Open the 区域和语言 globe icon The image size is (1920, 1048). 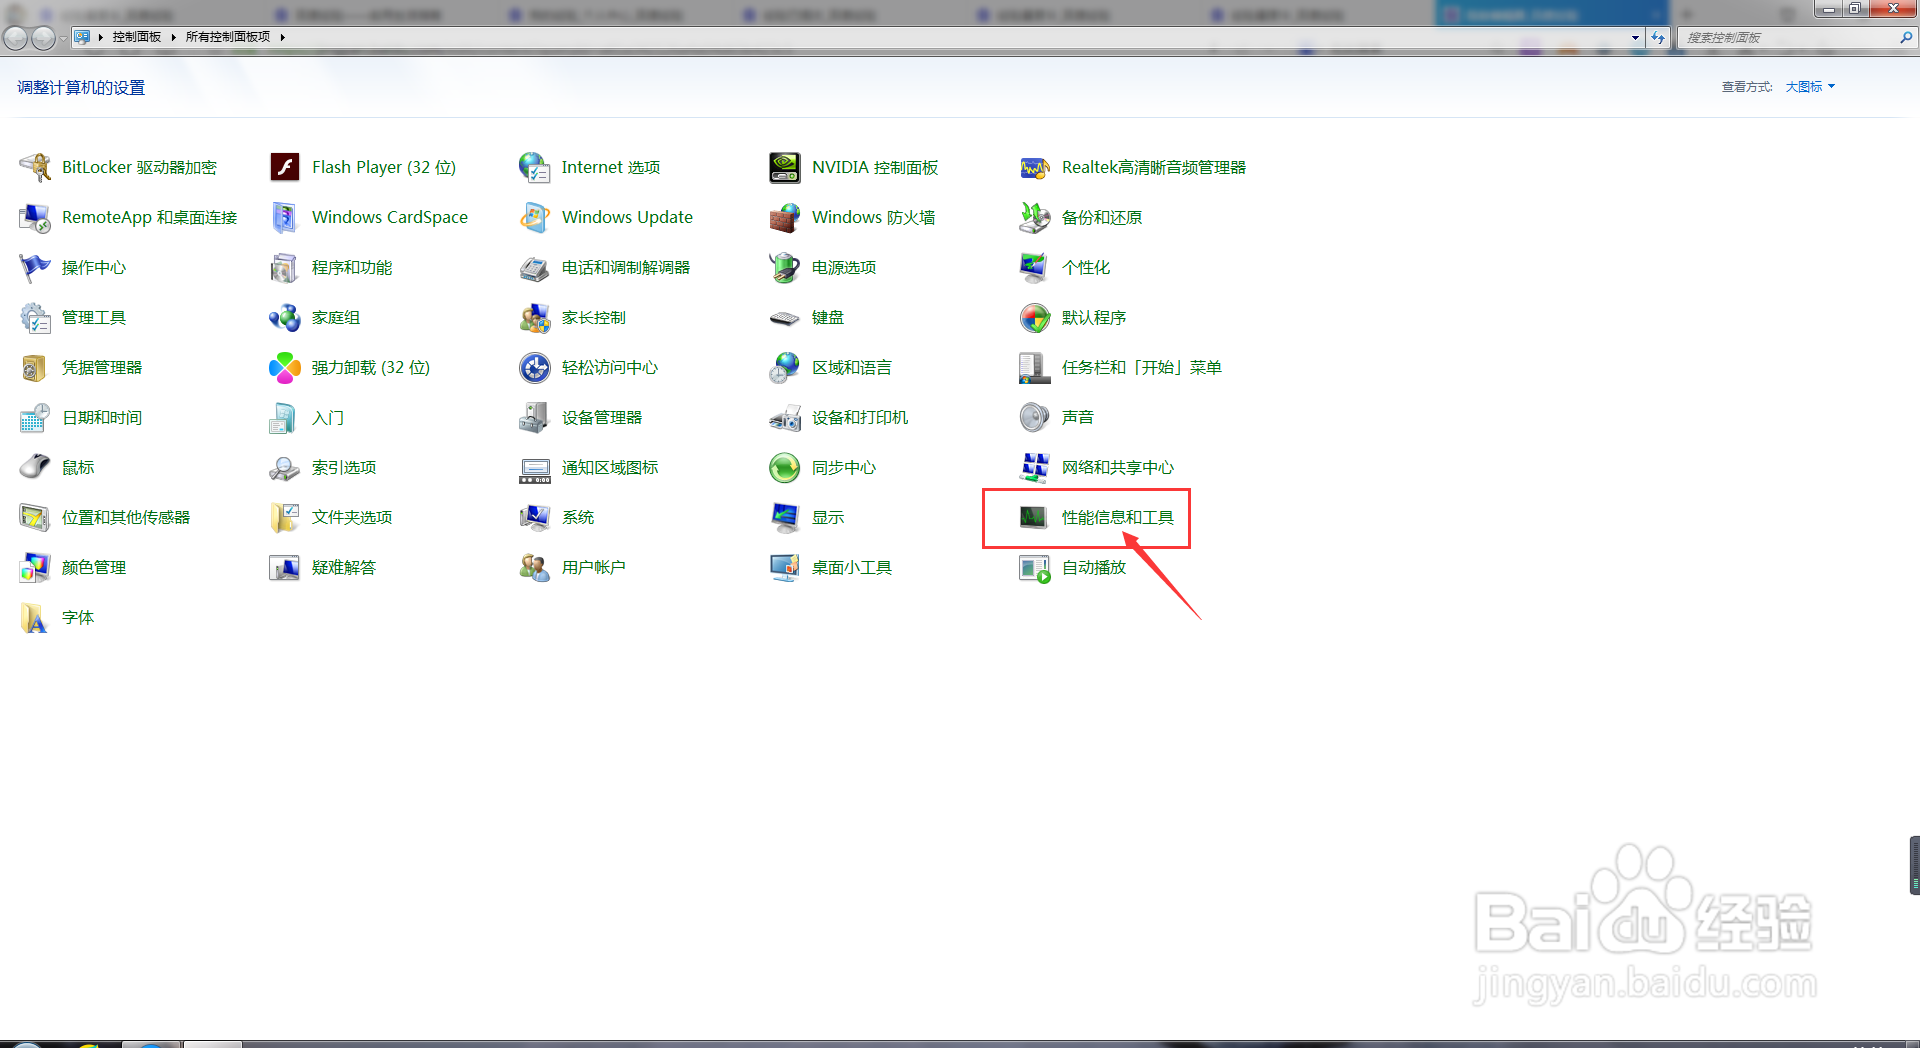click(x=785, y=367)
